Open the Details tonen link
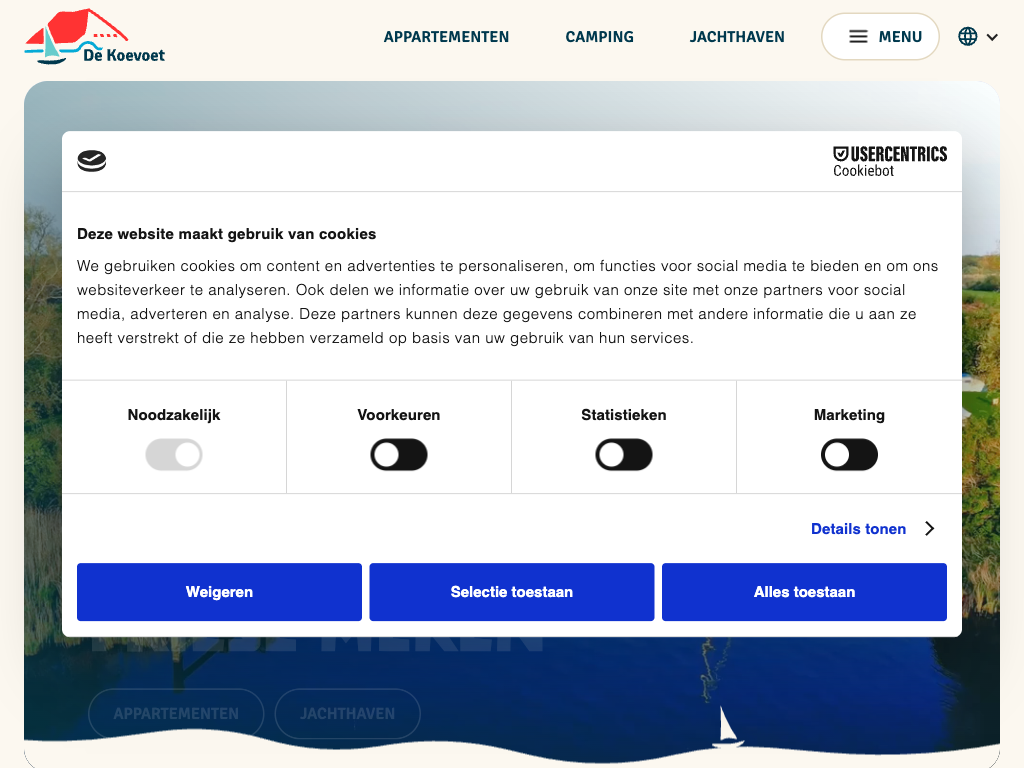The image size is (1024, 768). click(x=858, y=529)
